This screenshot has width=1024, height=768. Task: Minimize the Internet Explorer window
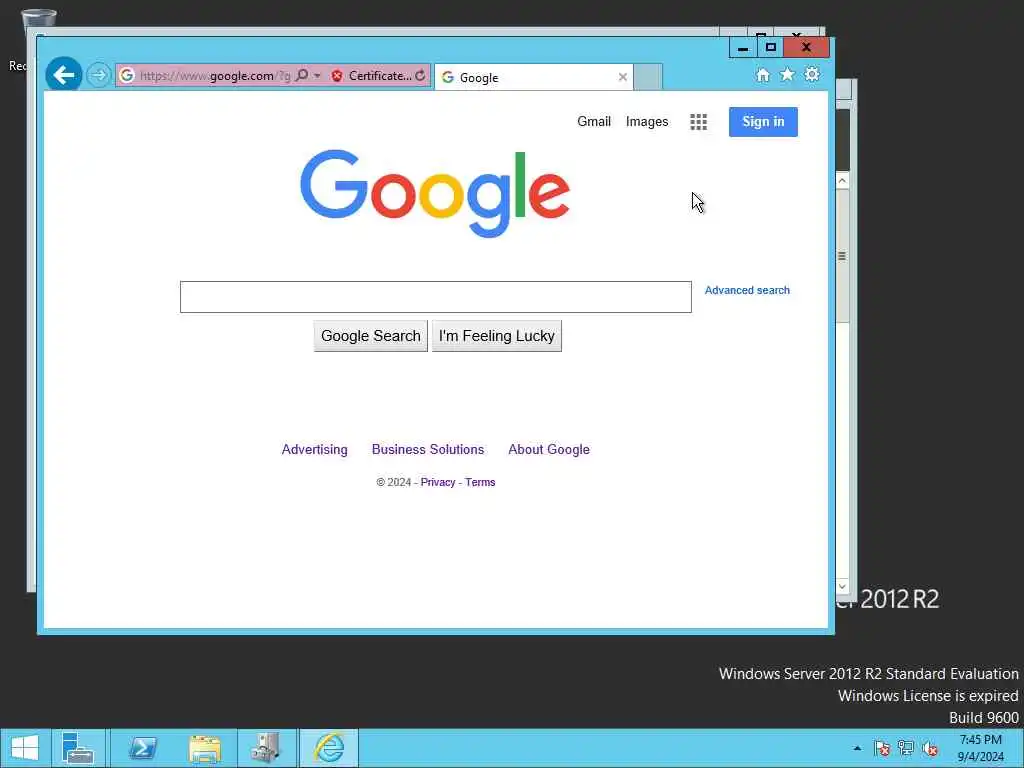[743, 48]
